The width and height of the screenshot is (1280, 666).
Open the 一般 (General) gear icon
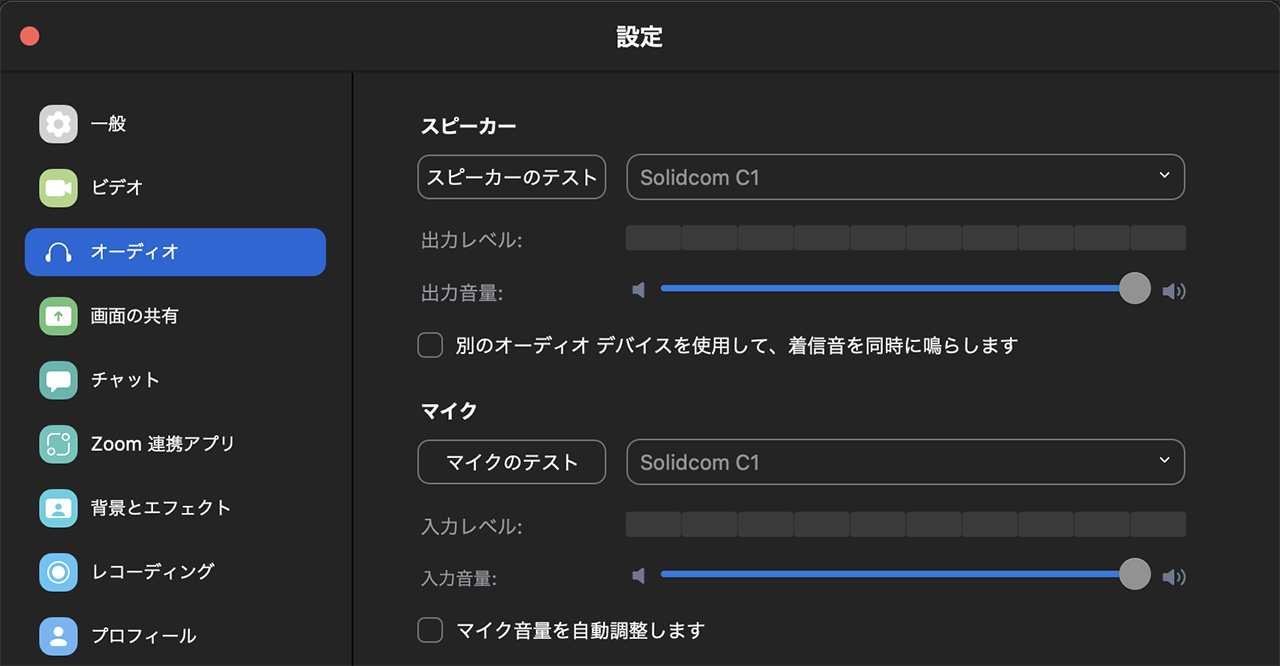58,124
